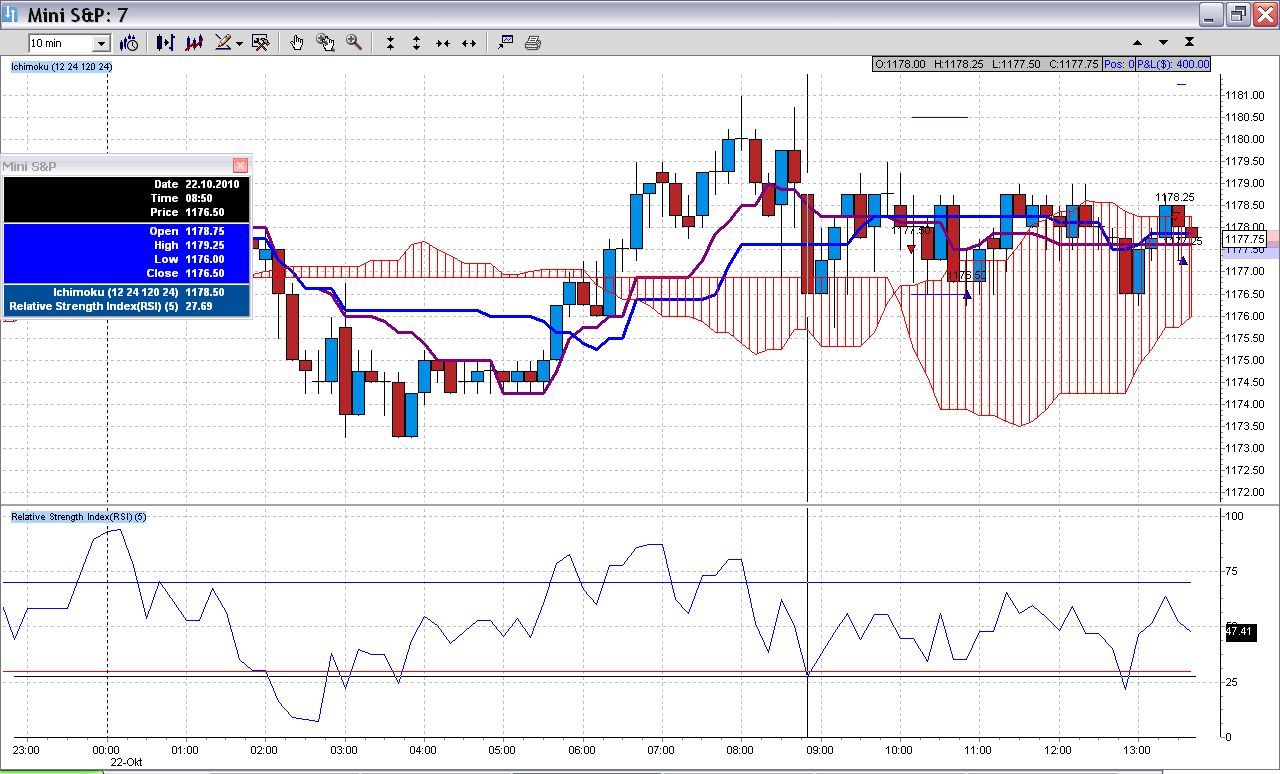
Task: Compress the chart horizontally
Action: [x=442, y=43]
